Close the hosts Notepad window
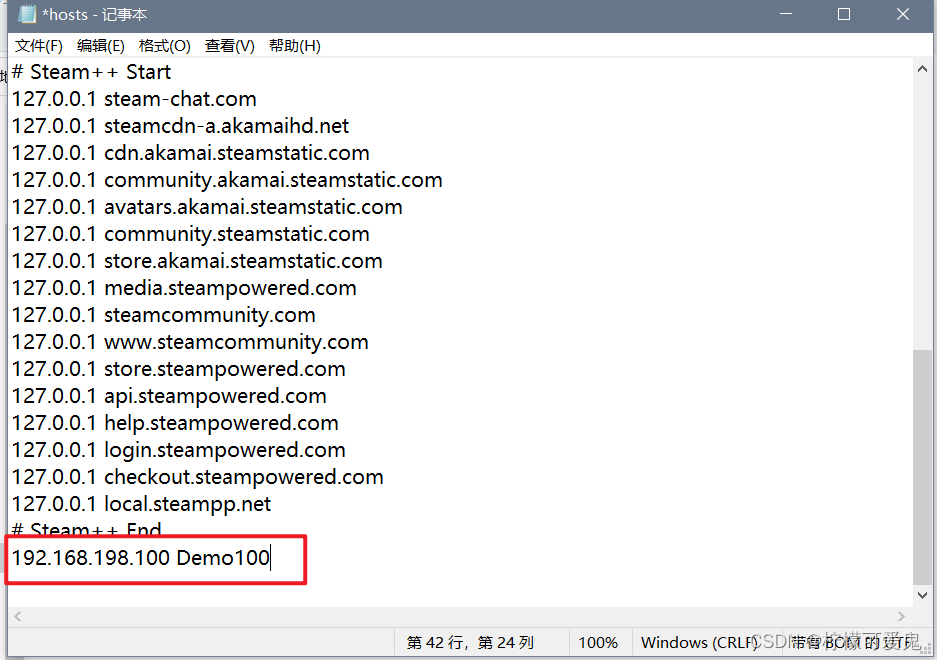 click(902, 14)
